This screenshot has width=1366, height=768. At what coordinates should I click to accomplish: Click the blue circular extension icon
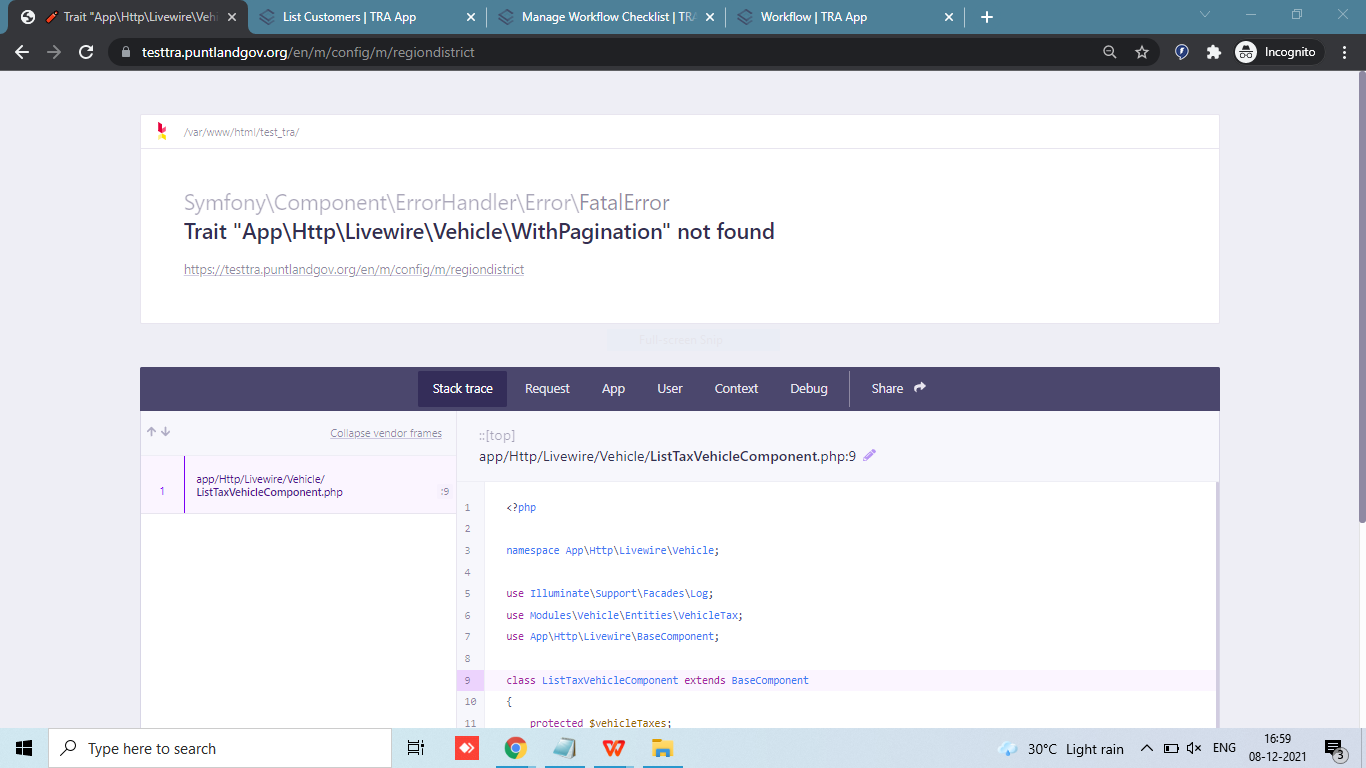1182,52
